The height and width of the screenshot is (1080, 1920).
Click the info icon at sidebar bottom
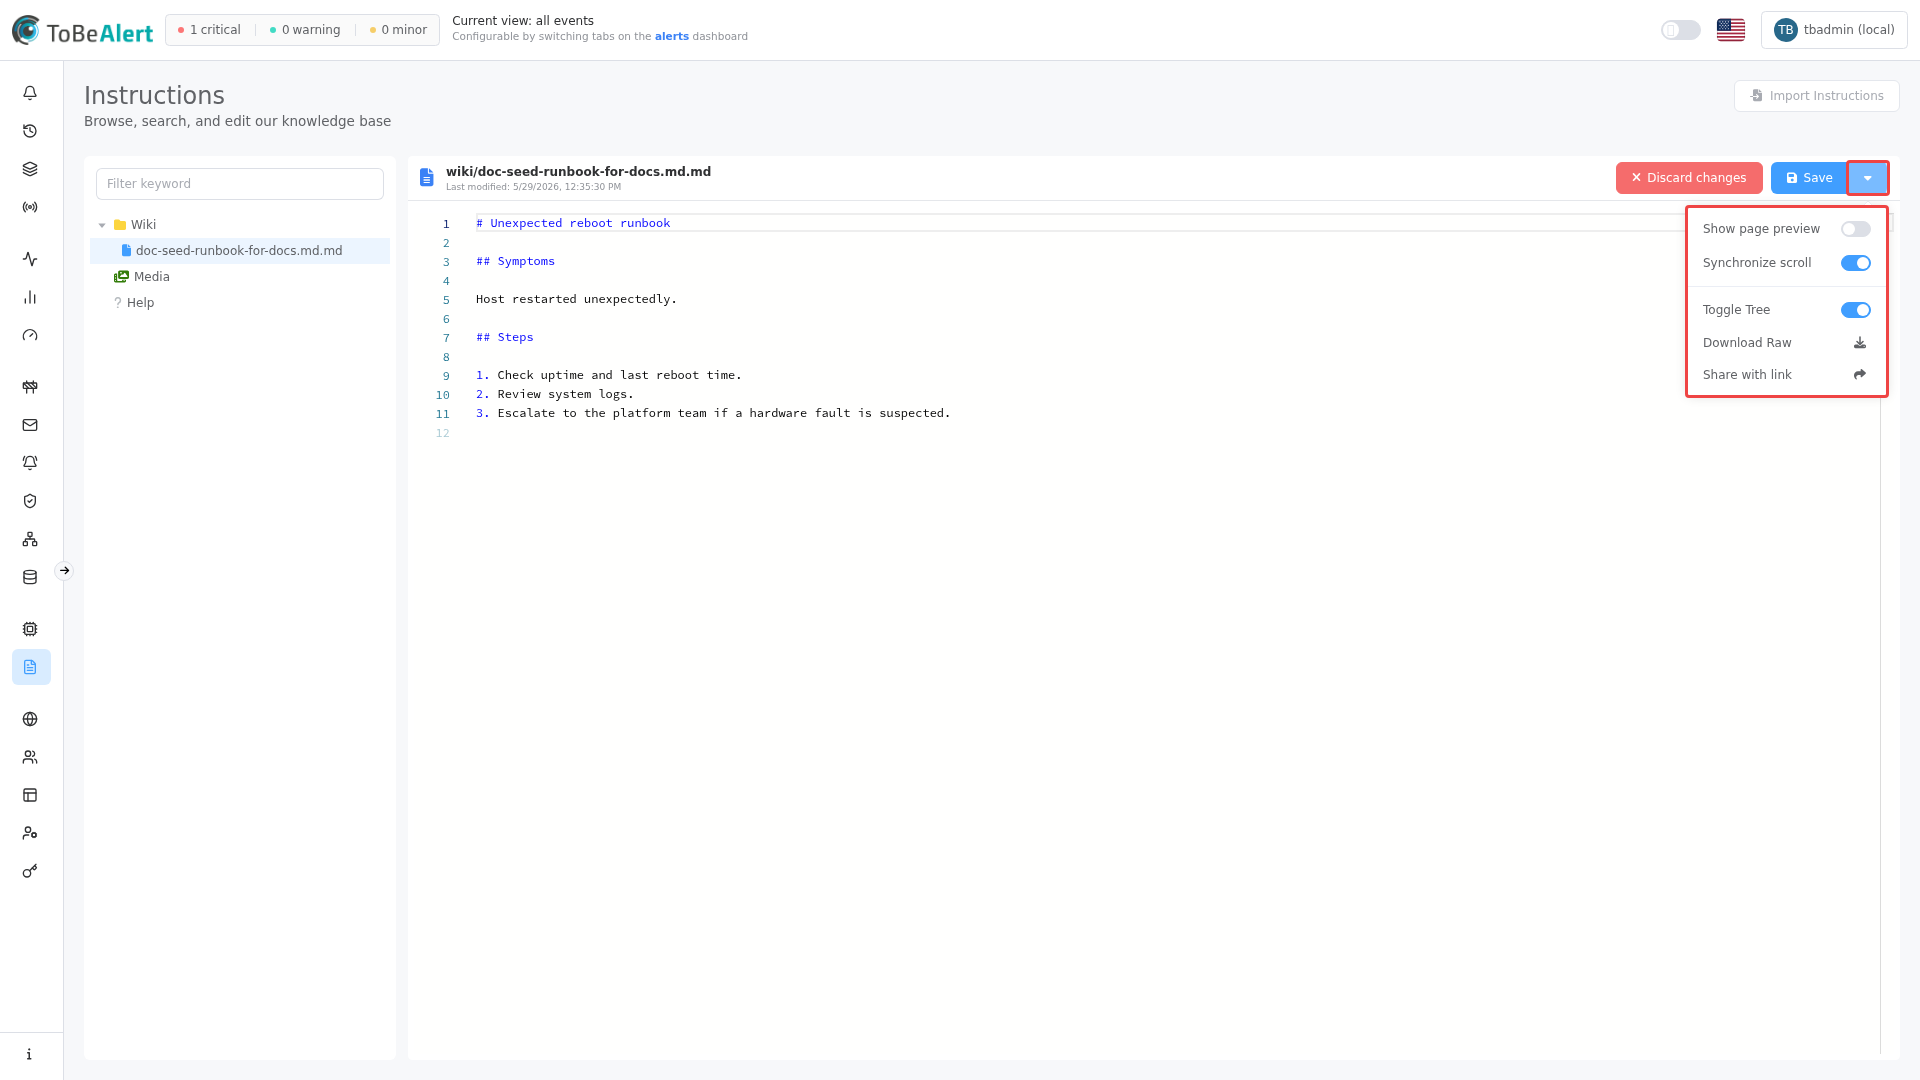(30, 1054)
